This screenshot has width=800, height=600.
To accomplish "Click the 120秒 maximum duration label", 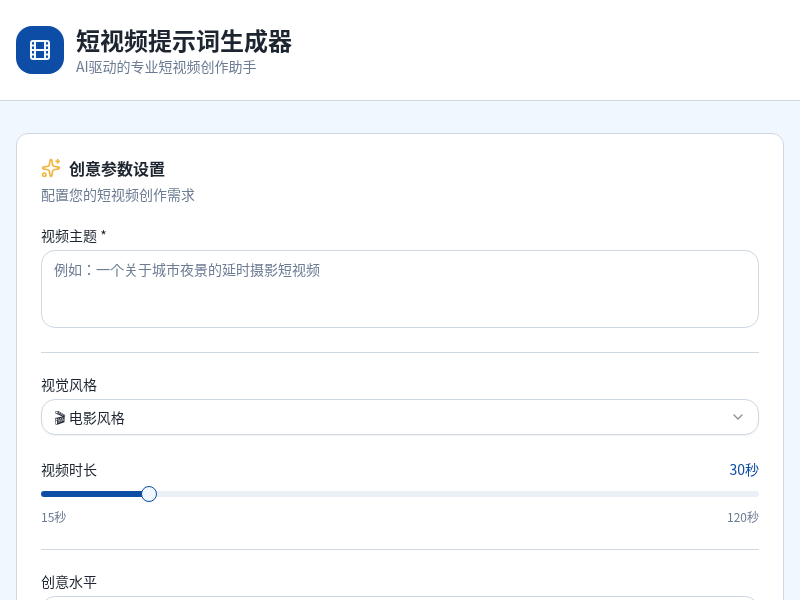I will (x=742, y=517).
